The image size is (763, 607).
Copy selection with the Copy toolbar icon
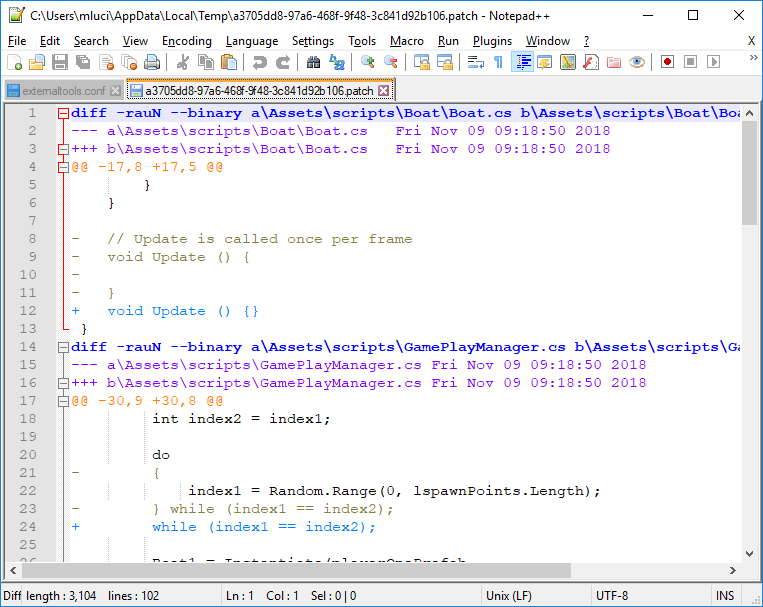click(206, 62)
